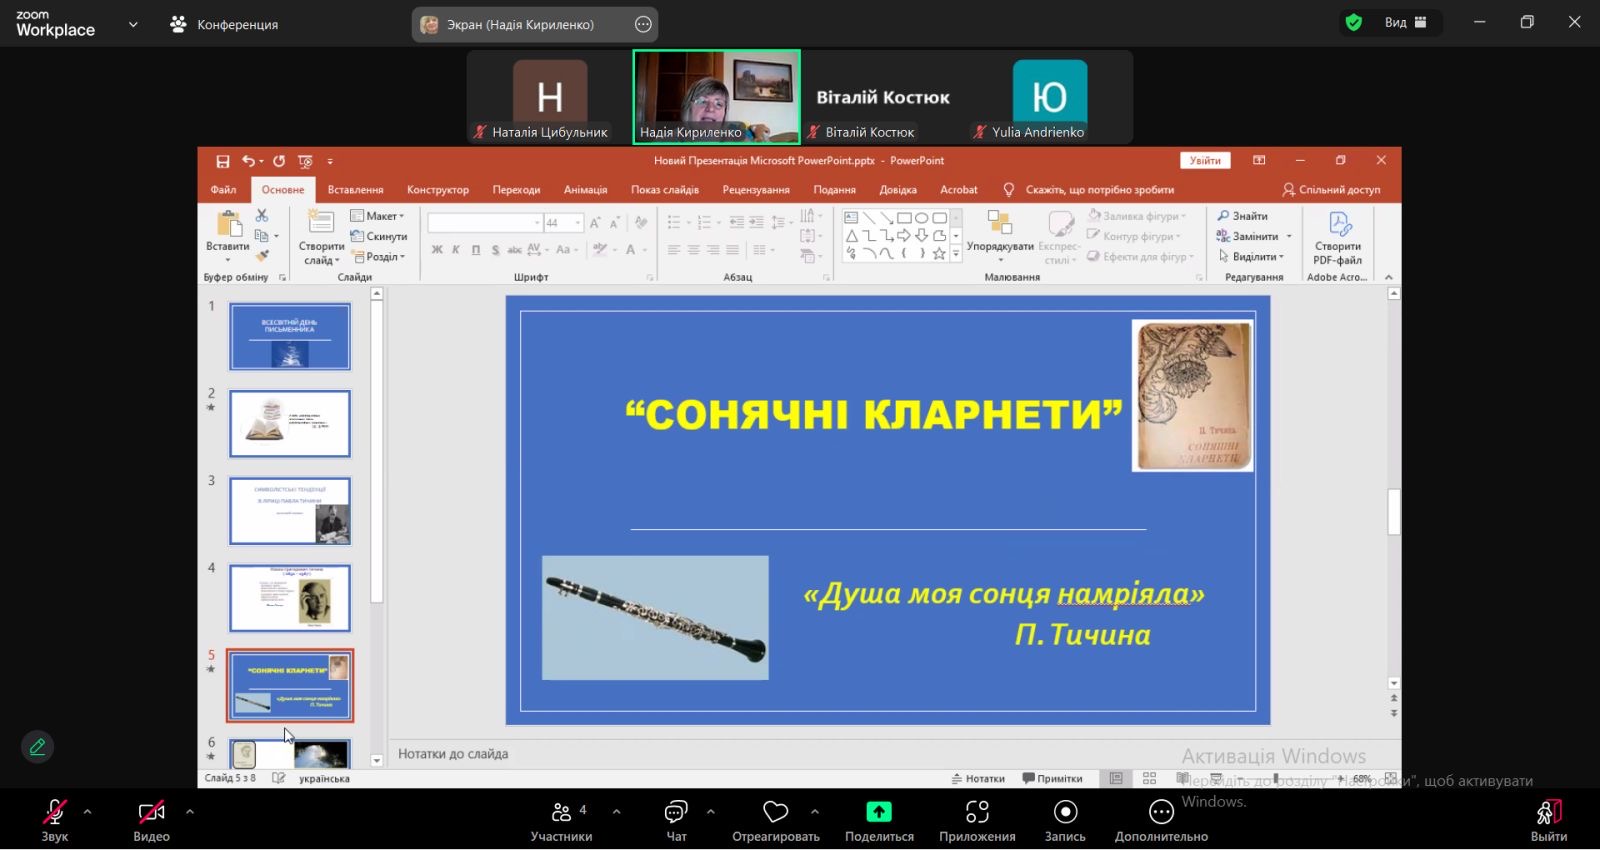Click the encryption shield icon

pos(1354,23)
